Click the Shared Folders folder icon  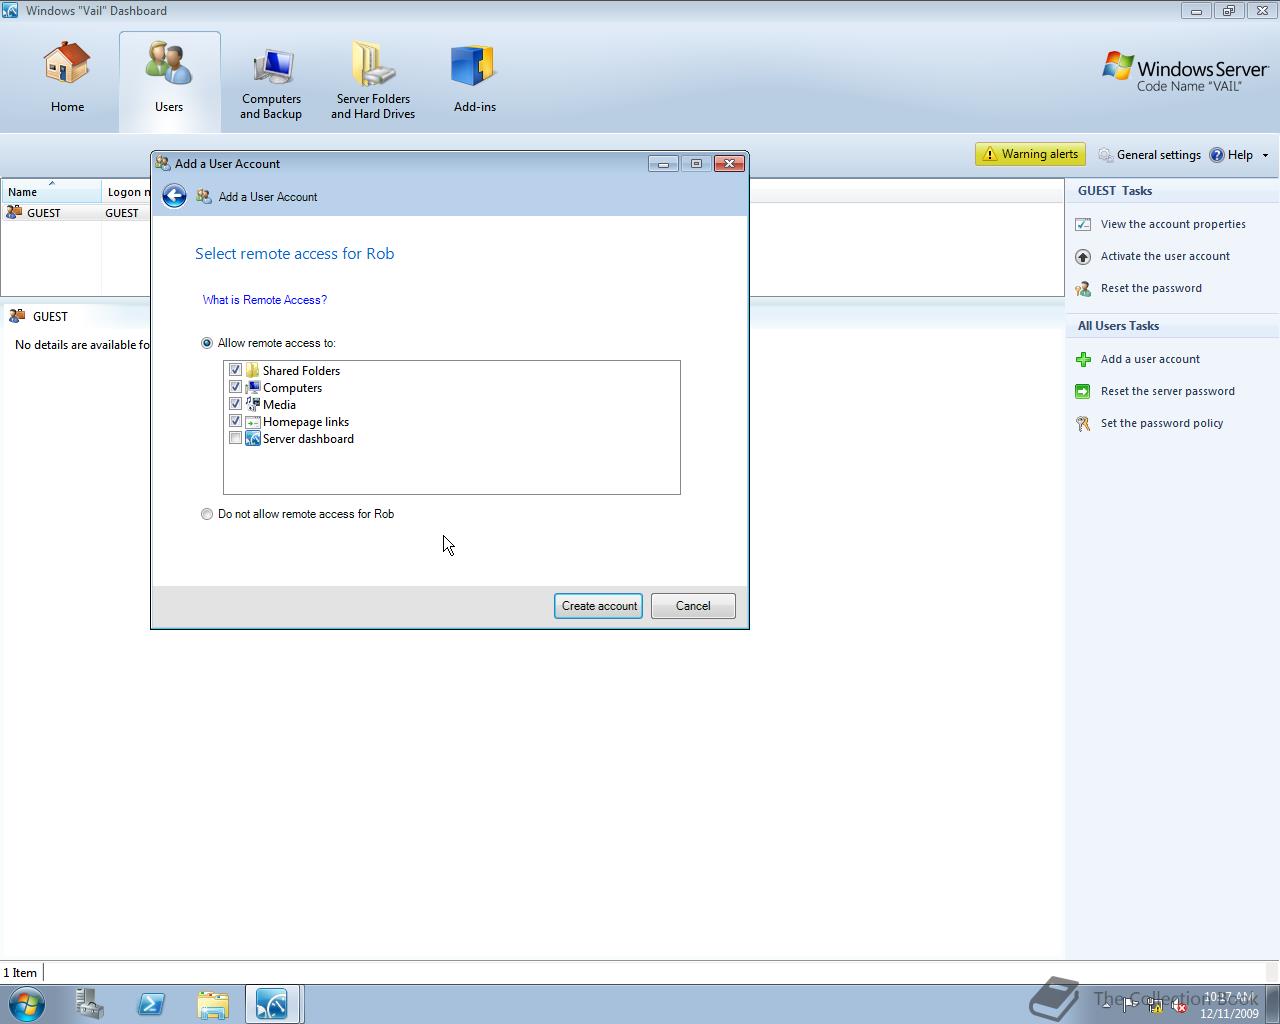pos(252,370)
